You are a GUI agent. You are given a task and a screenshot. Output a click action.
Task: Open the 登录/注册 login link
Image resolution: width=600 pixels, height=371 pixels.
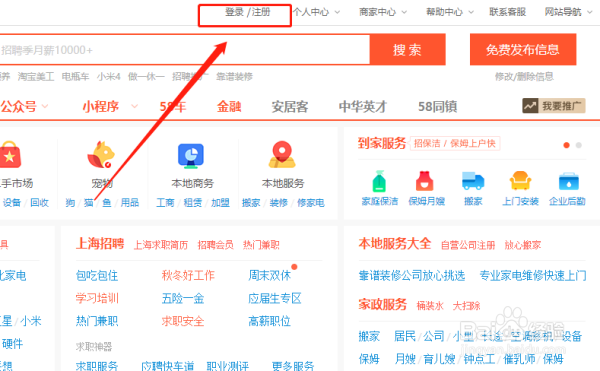point(248,12)
